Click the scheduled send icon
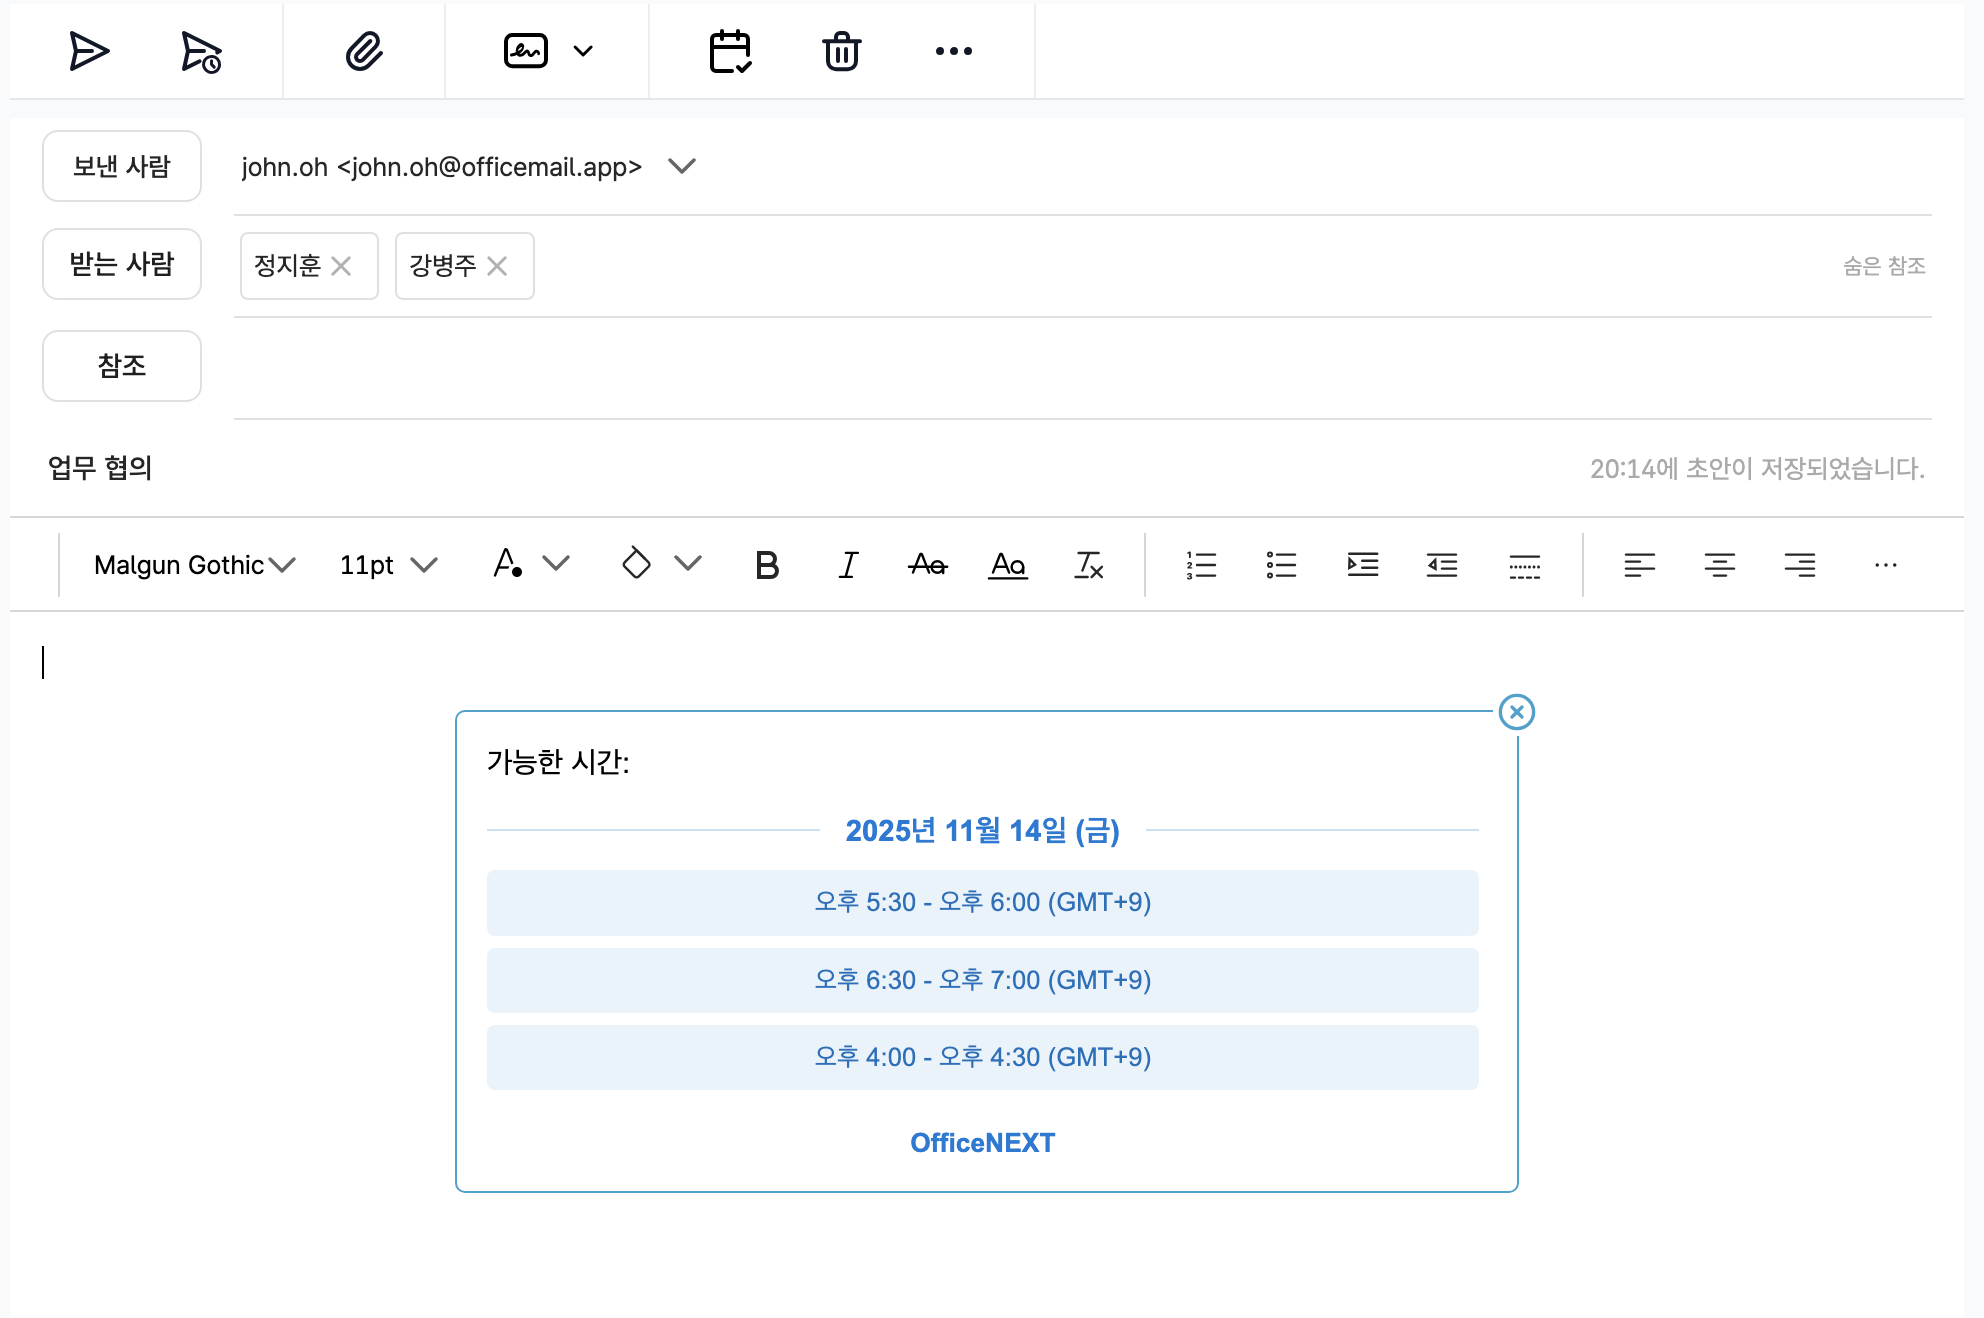Image resolution: width=1984 pixels, height=1318 pixels. click(200, 51)
